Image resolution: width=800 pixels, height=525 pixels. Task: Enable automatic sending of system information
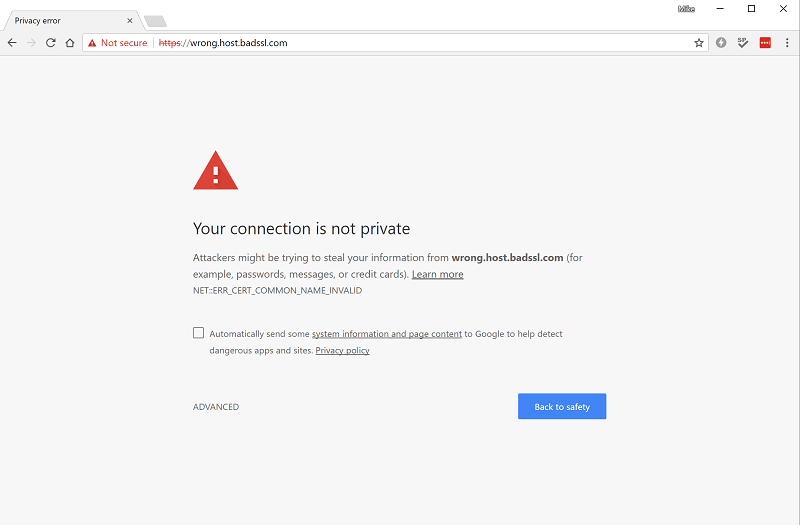tap(199, 333)
